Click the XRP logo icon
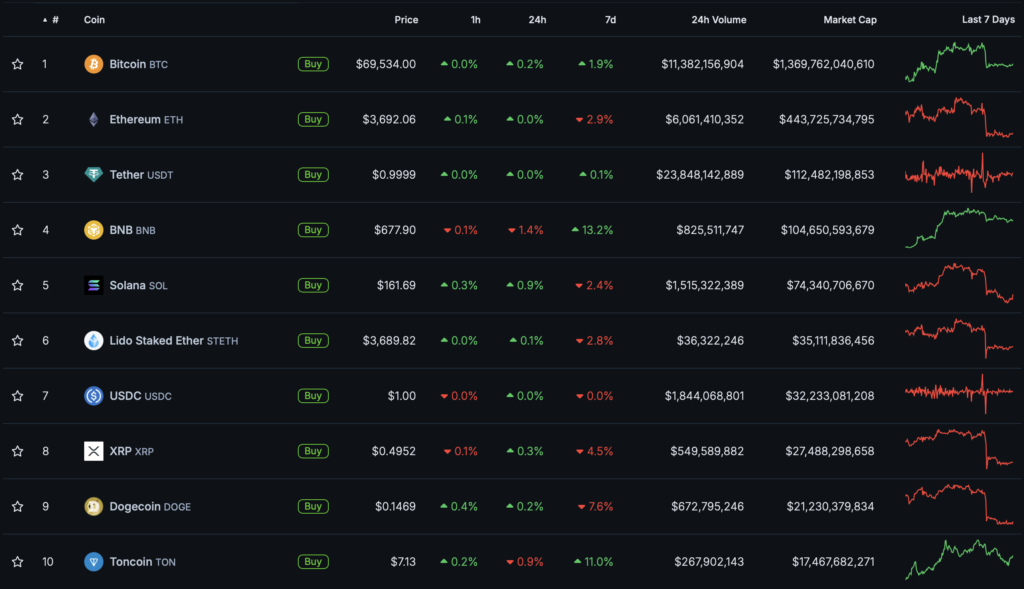The height and width of the screenshot is (589, 1024). click(x=93, y=451)
